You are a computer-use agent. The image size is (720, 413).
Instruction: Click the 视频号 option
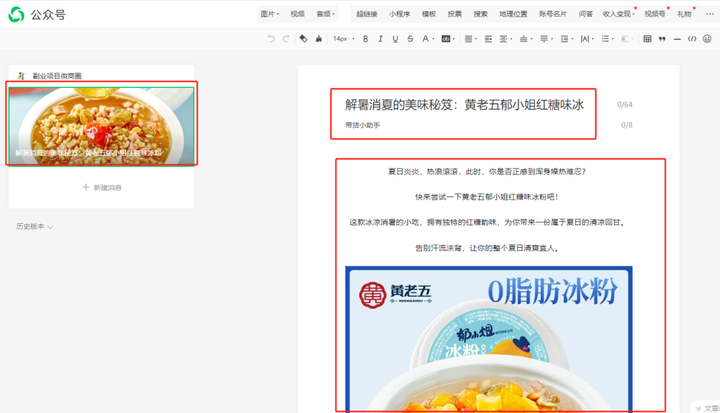click(655, 14)
